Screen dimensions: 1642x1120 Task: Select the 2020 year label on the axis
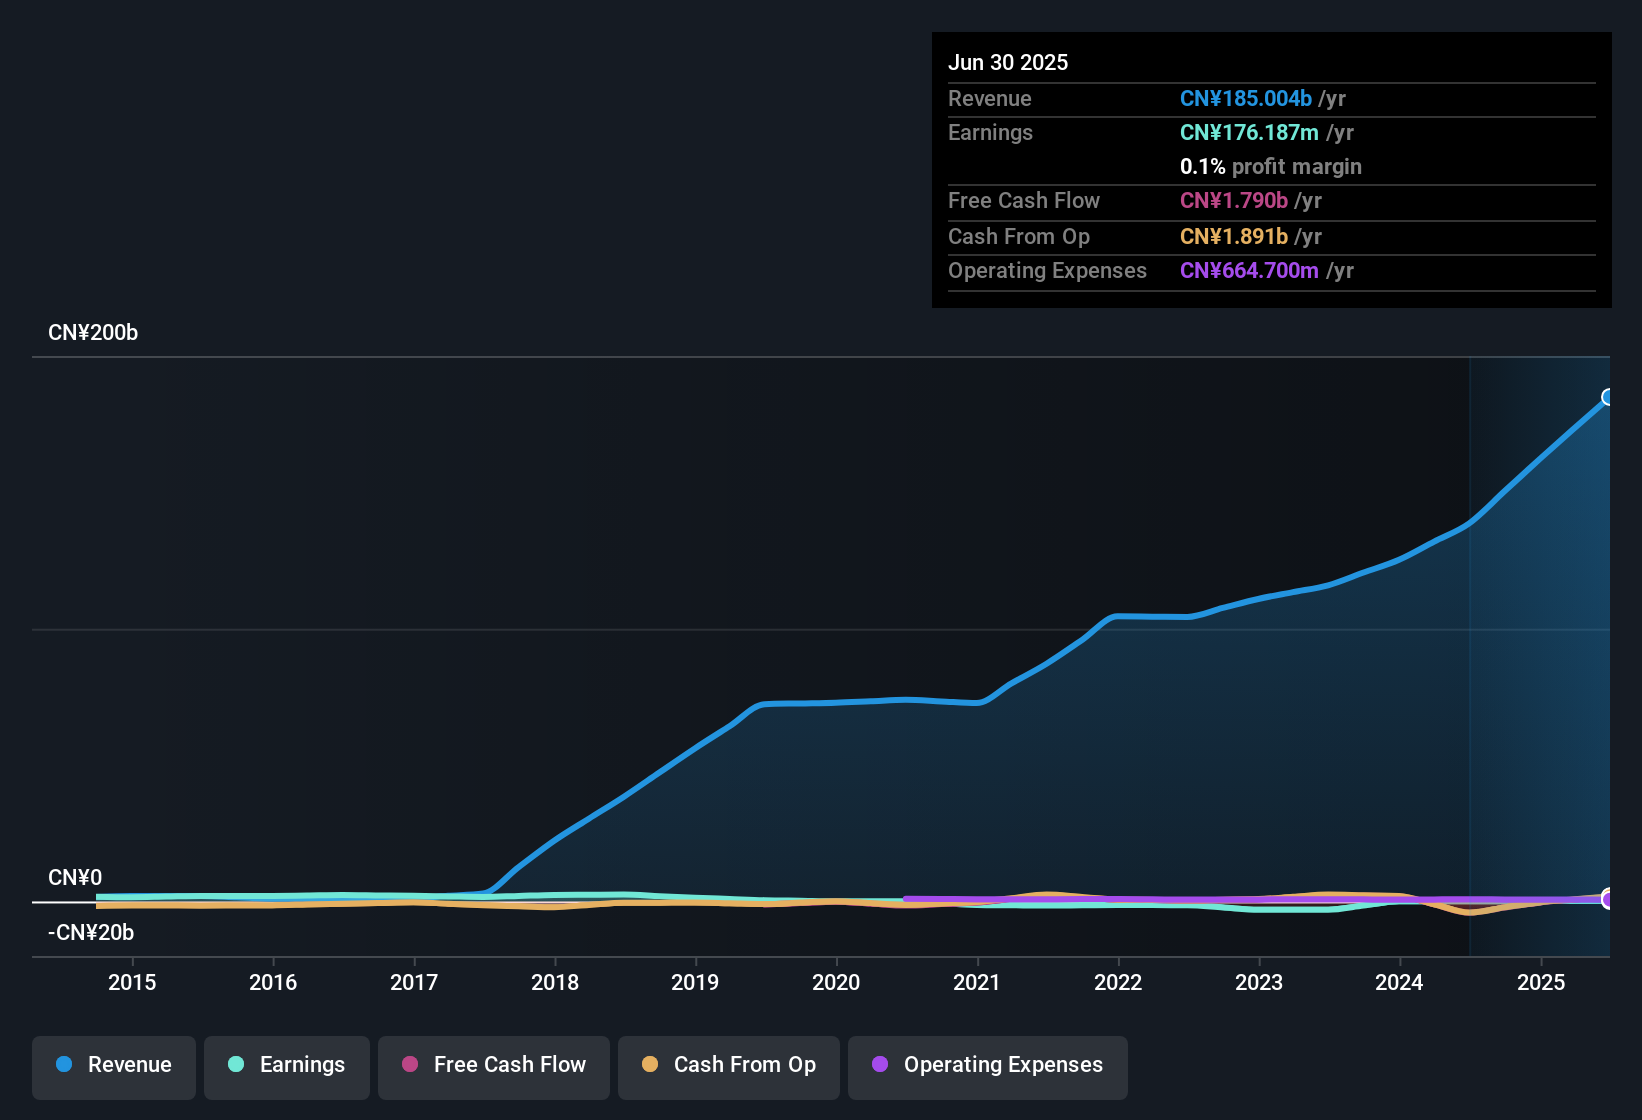836,982
